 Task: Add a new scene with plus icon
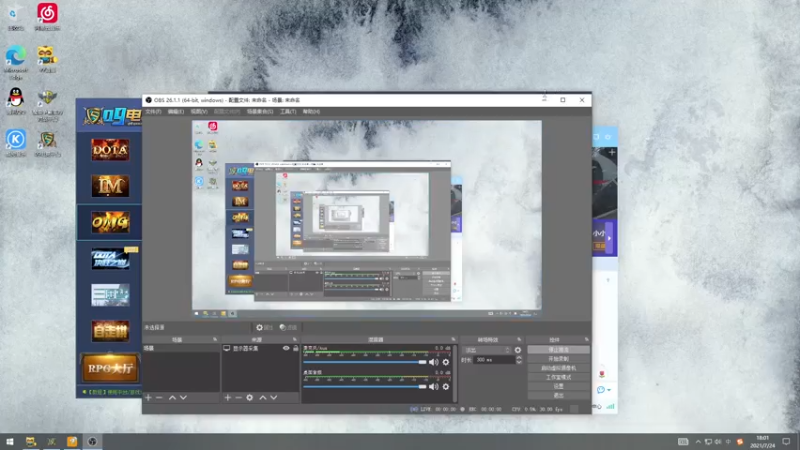pos(148,397)
